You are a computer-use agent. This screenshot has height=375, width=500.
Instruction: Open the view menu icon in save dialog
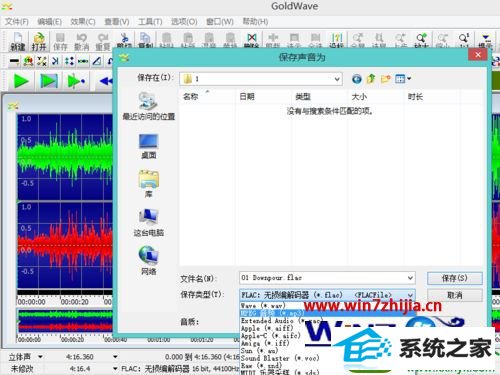click(403, 79)
